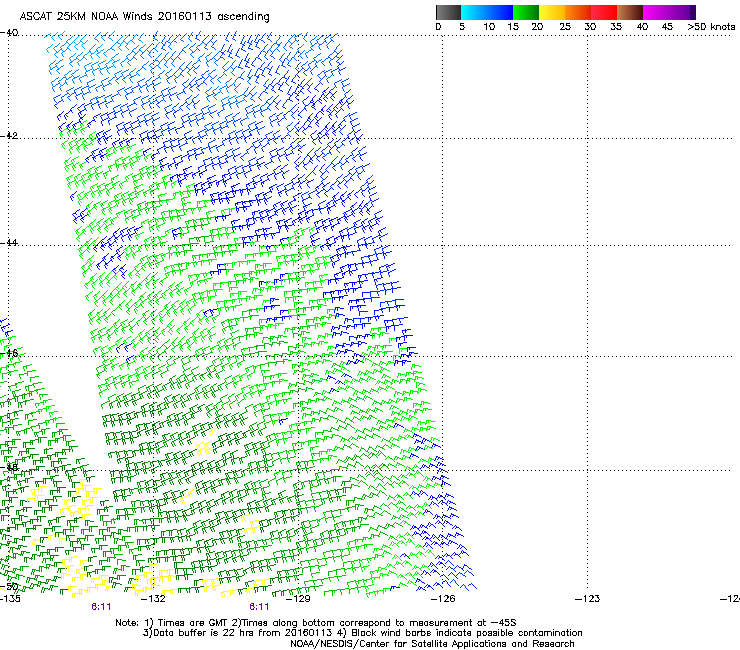
Task: Click the '-123' longitude axis label
Action: click(587, 599)
